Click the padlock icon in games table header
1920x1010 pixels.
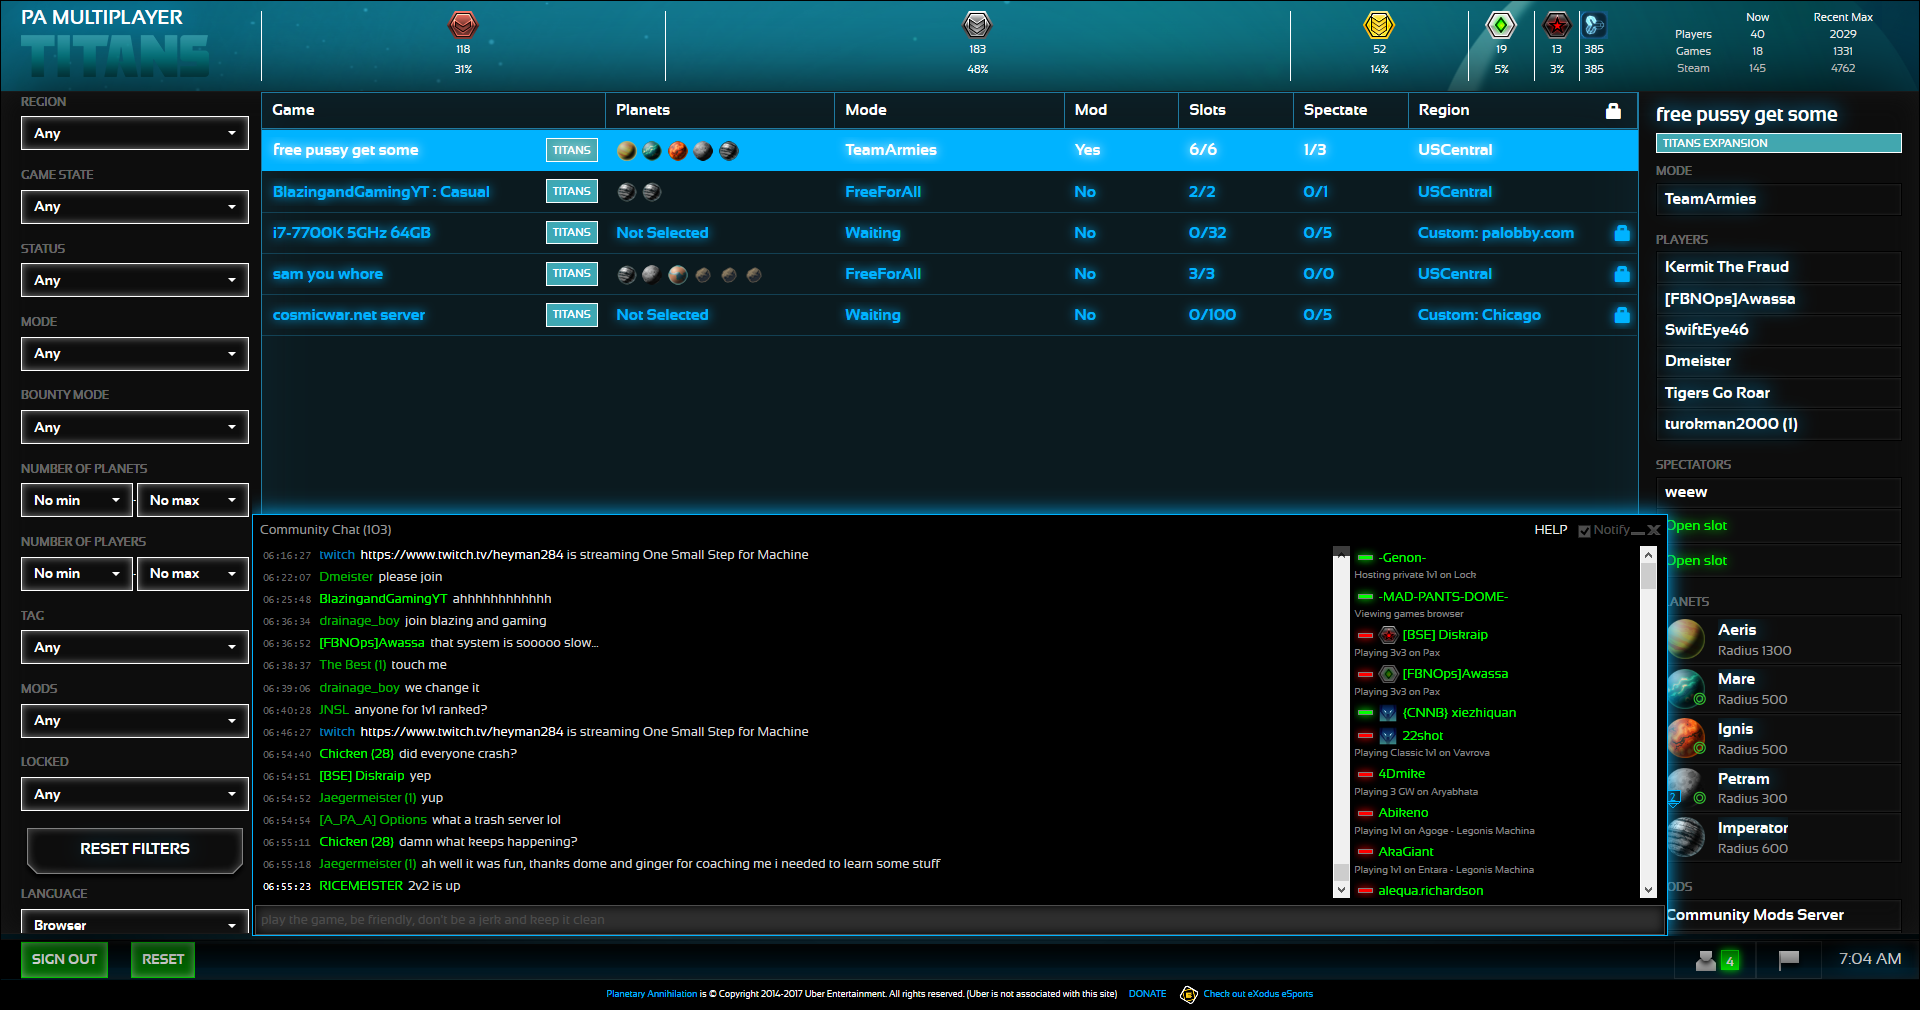(x=1613, y=110)
